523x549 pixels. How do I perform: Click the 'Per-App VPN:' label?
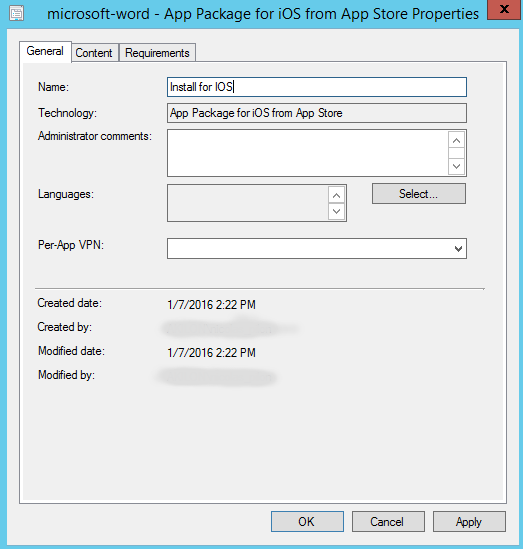[x=71, y=245]
